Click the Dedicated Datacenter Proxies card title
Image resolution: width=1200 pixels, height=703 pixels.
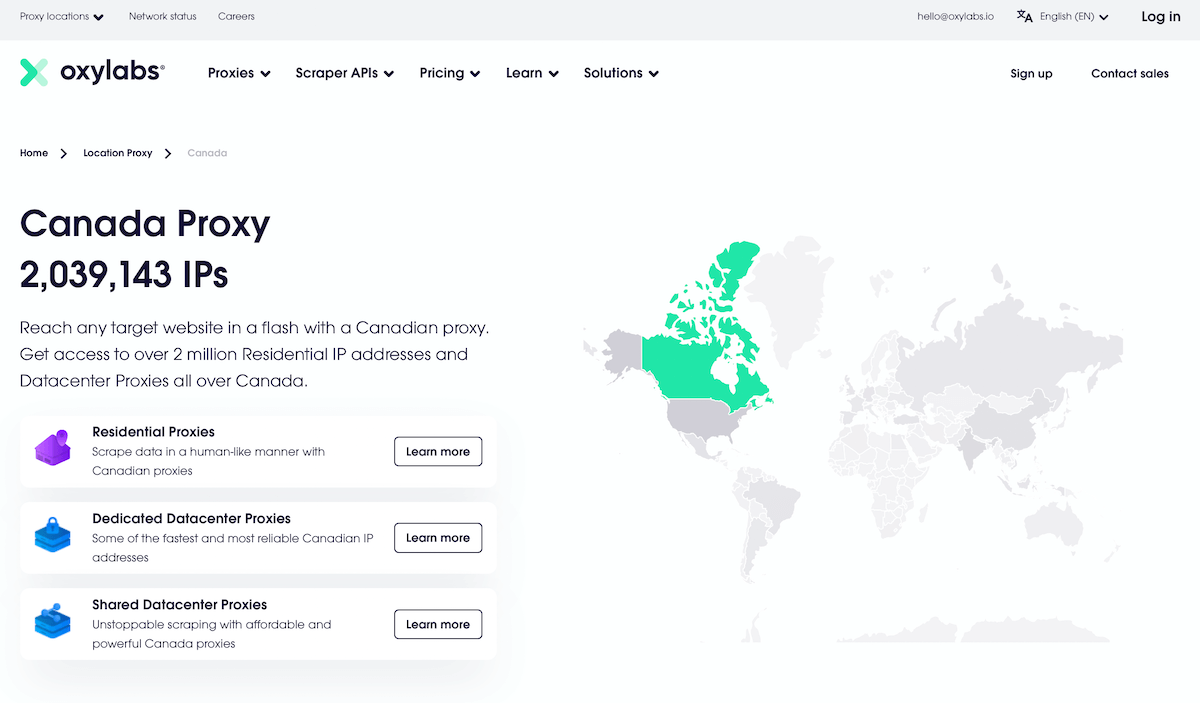(x=191, y=518)
